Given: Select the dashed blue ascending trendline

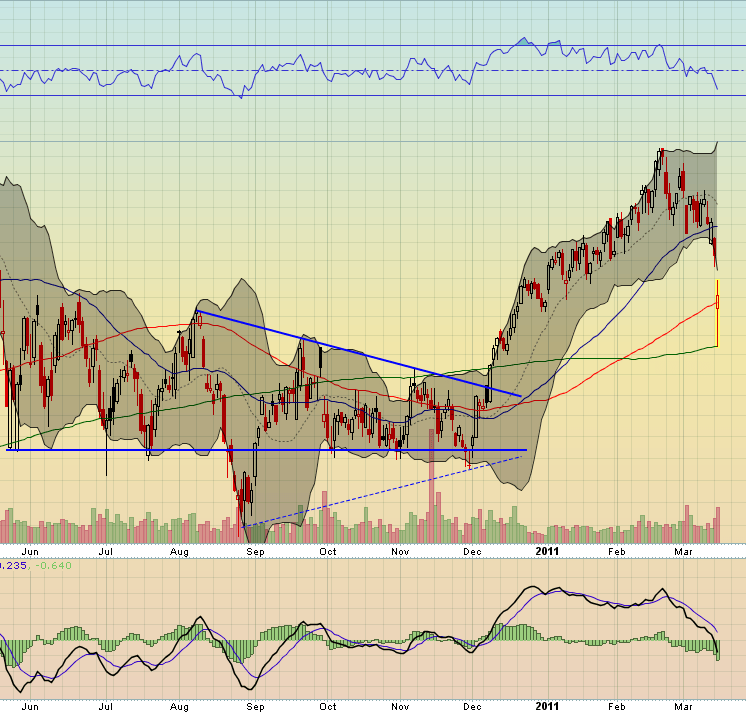Looking at the screenshot, I should click(x=383, y=491).
